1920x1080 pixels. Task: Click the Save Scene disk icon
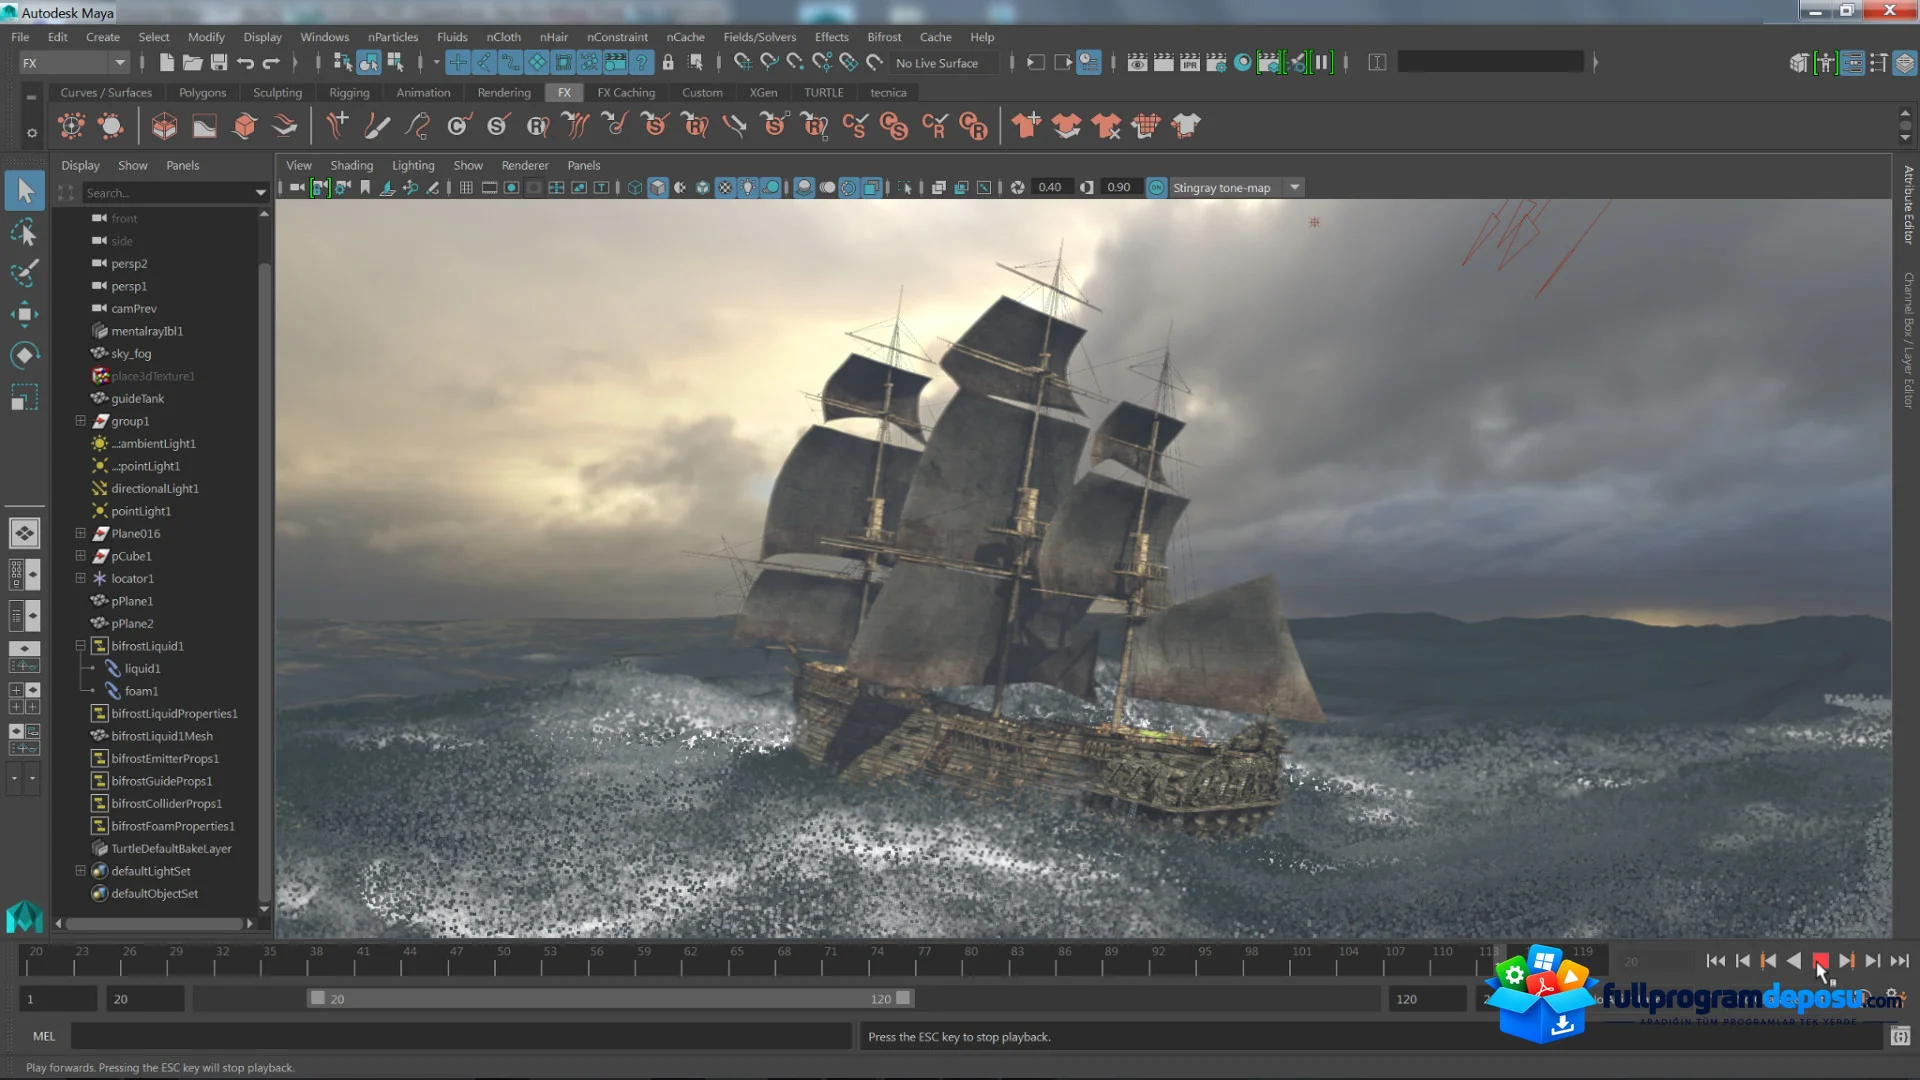pyautogui.click(x=219, y=62)
